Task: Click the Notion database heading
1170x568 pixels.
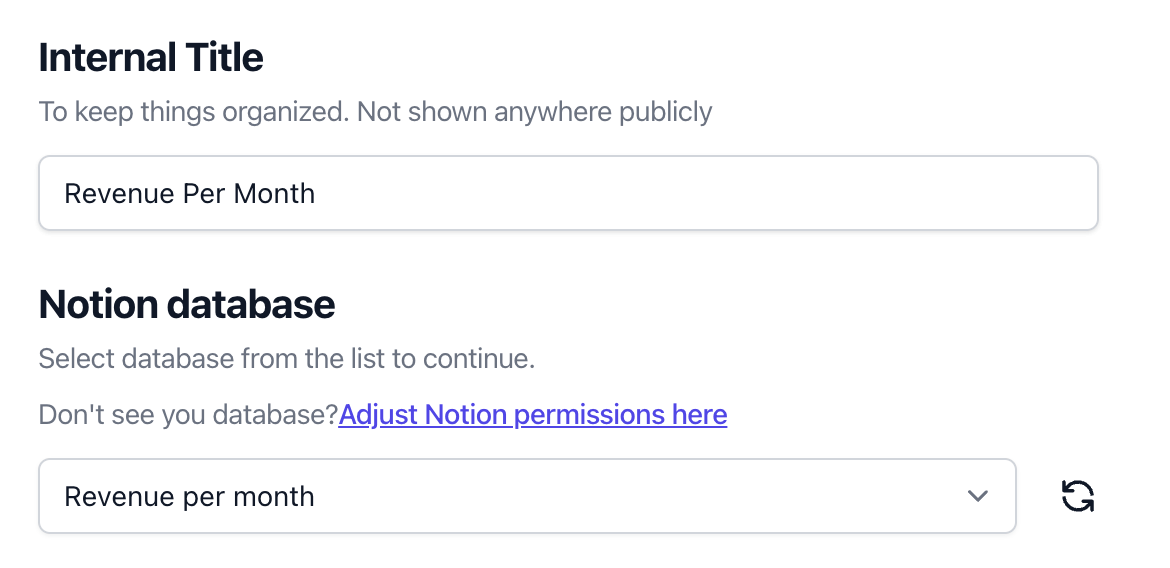Action: 187,305
